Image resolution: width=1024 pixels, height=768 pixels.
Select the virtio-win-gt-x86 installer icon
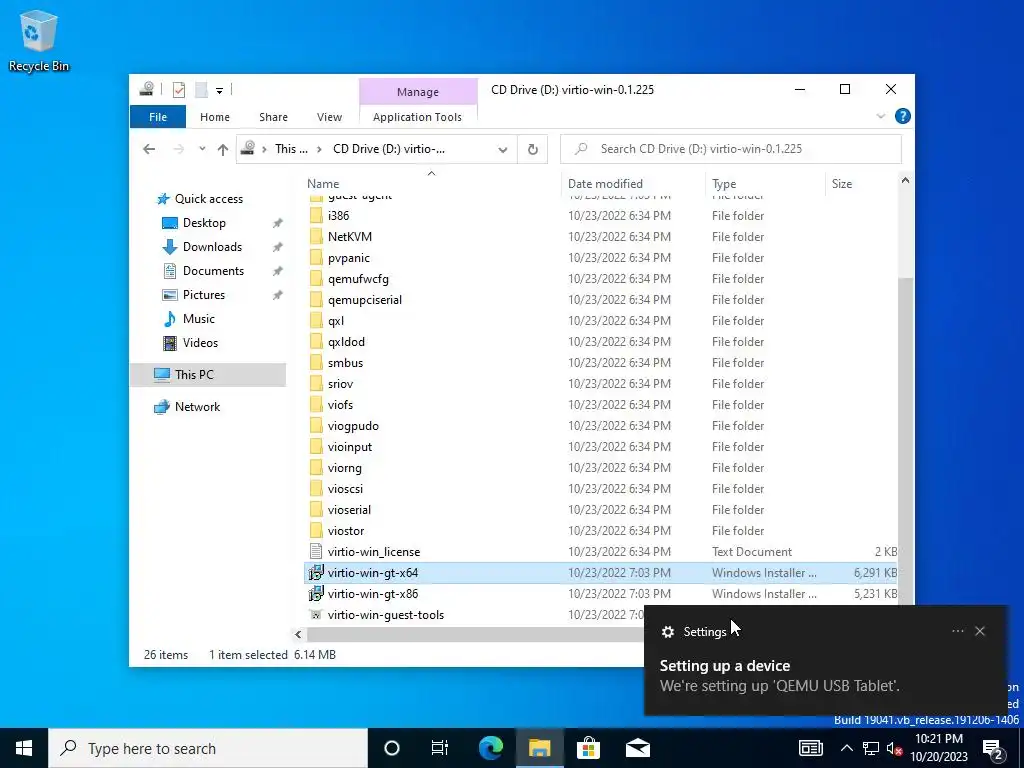click(x=316, y=594)
